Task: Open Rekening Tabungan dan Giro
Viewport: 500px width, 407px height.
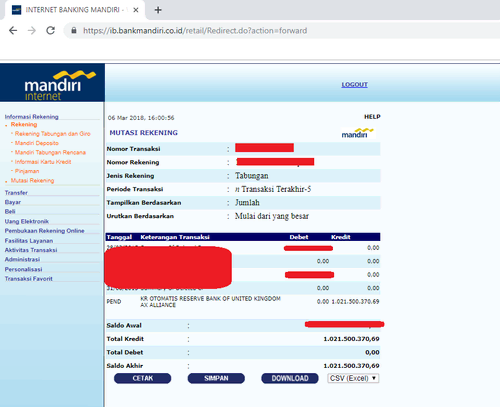Action: pyautogui.click(x=53, y=134)
